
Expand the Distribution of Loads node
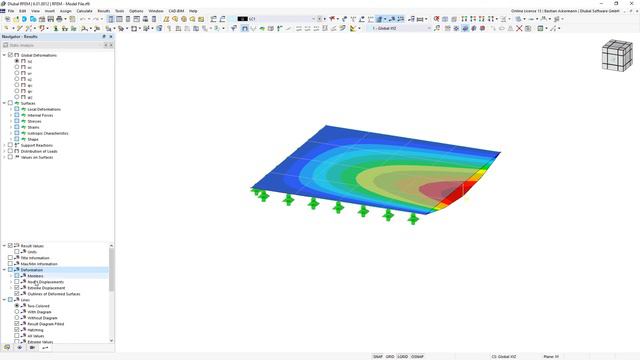point(4,151)
